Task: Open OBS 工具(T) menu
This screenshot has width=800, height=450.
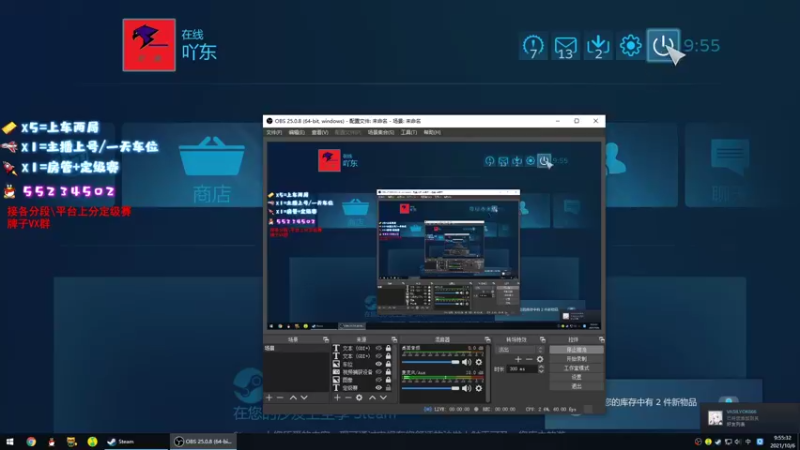Action: coord(409,133)
